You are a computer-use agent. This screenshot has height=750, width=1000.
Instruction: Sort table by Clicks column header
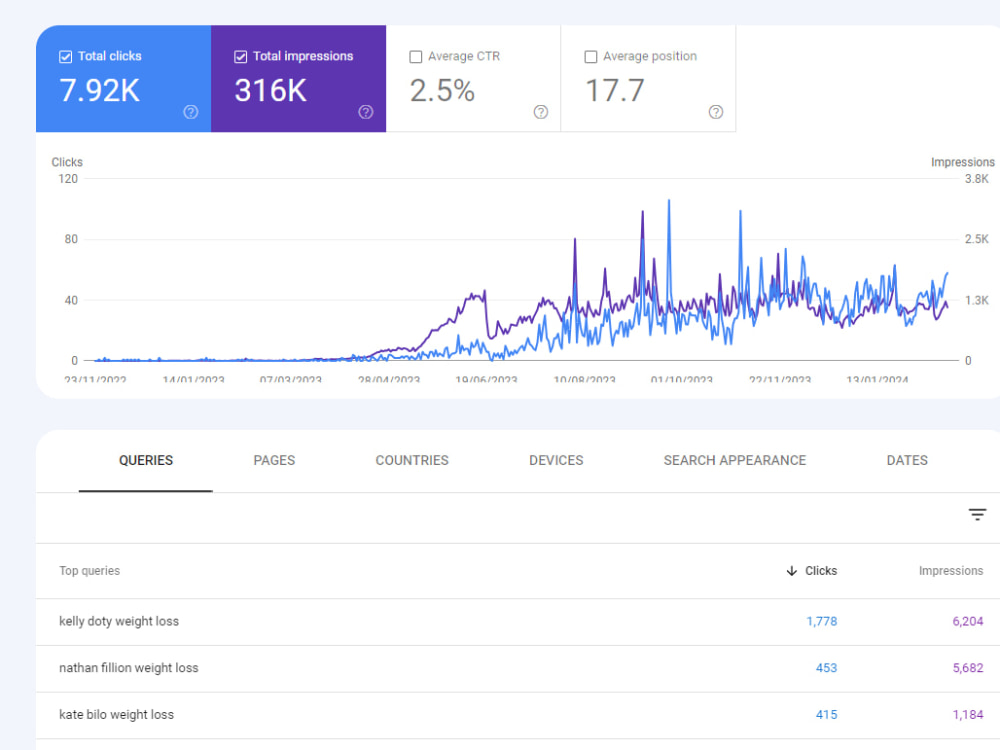821,571
